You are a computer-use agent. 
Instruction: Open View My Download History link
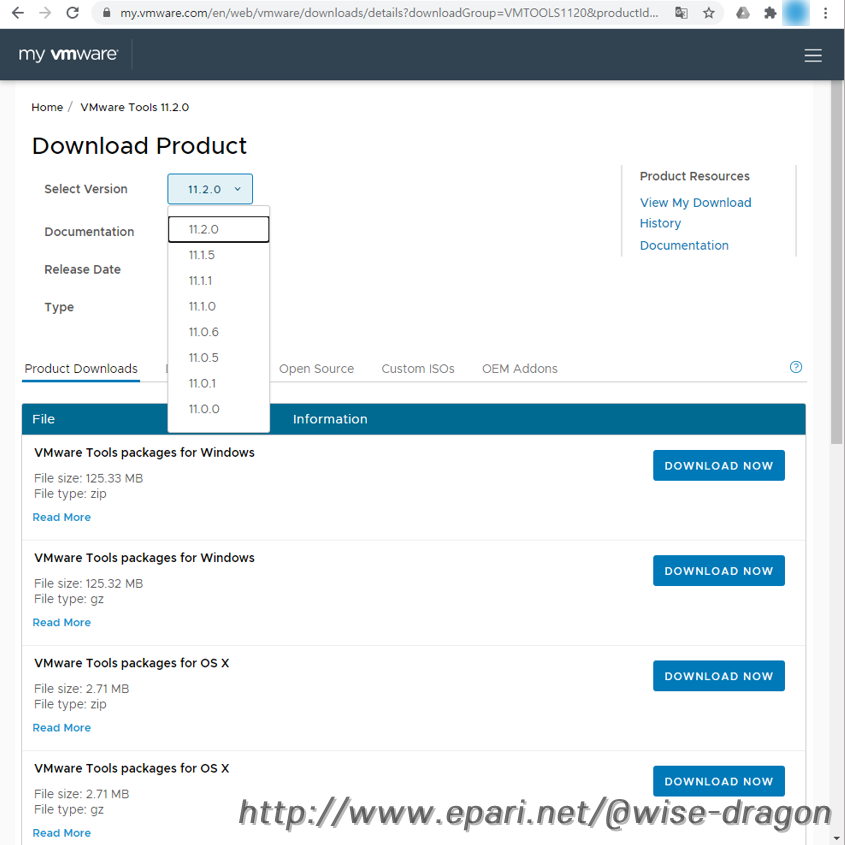[x=695, y=213]
